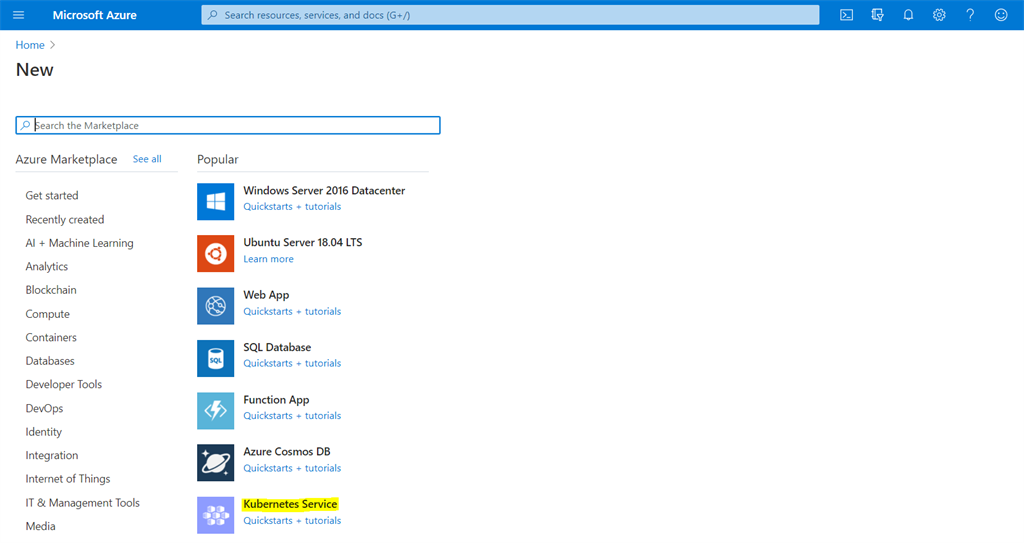Open the Web App title
This screenshot has height=543, width=1024.
[x=266, y=295]
